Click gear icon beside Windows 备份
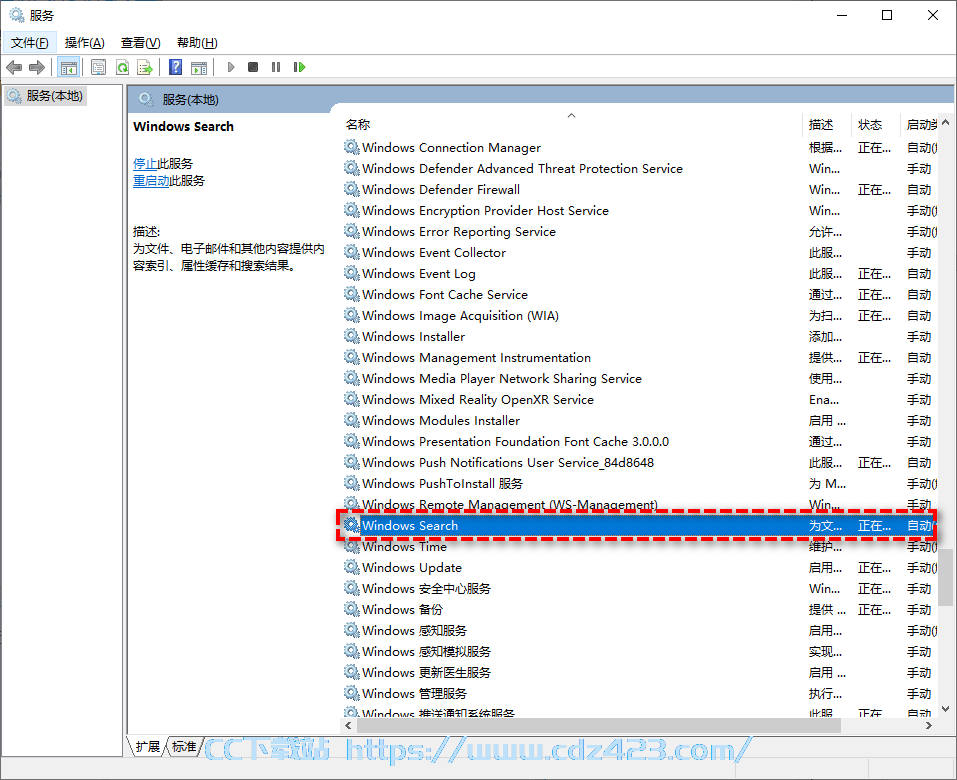The height and width of the screenshot is (780, 957). pyautogui.click(x=352, y=609)
